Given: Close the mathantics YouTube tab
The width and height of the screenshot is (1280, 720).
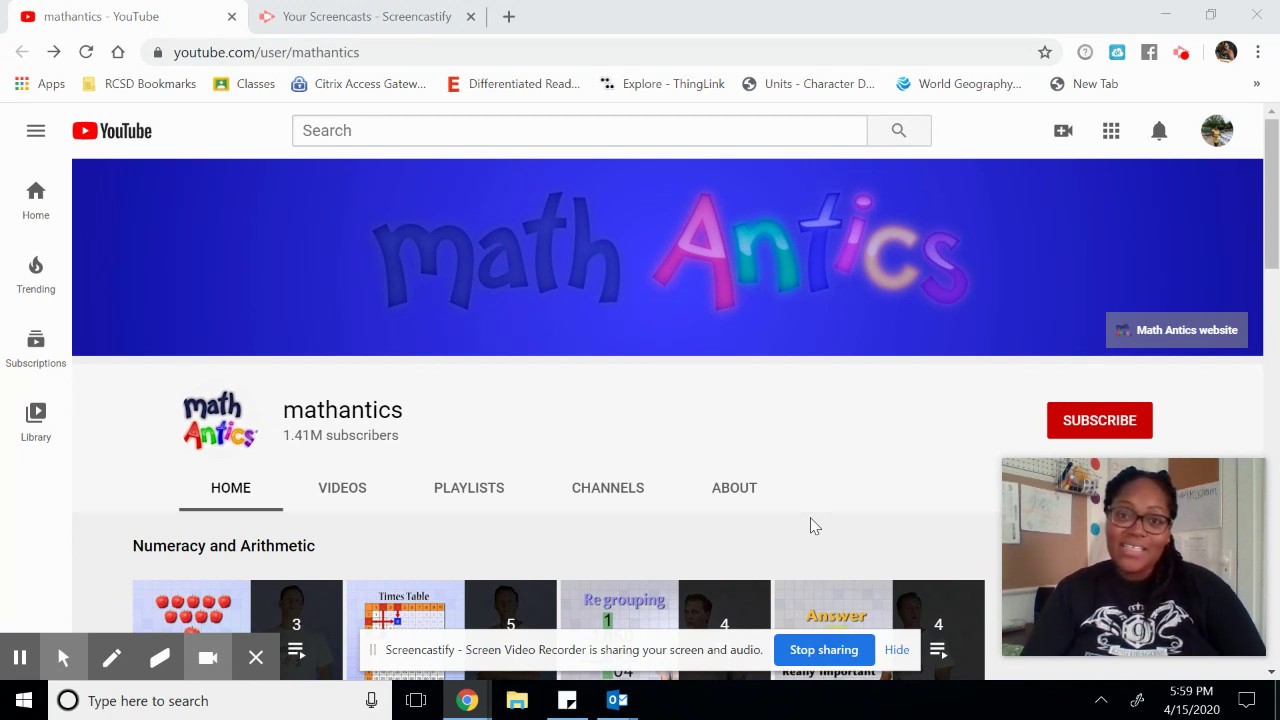Looking at the screenshot, I should [232, 17].
